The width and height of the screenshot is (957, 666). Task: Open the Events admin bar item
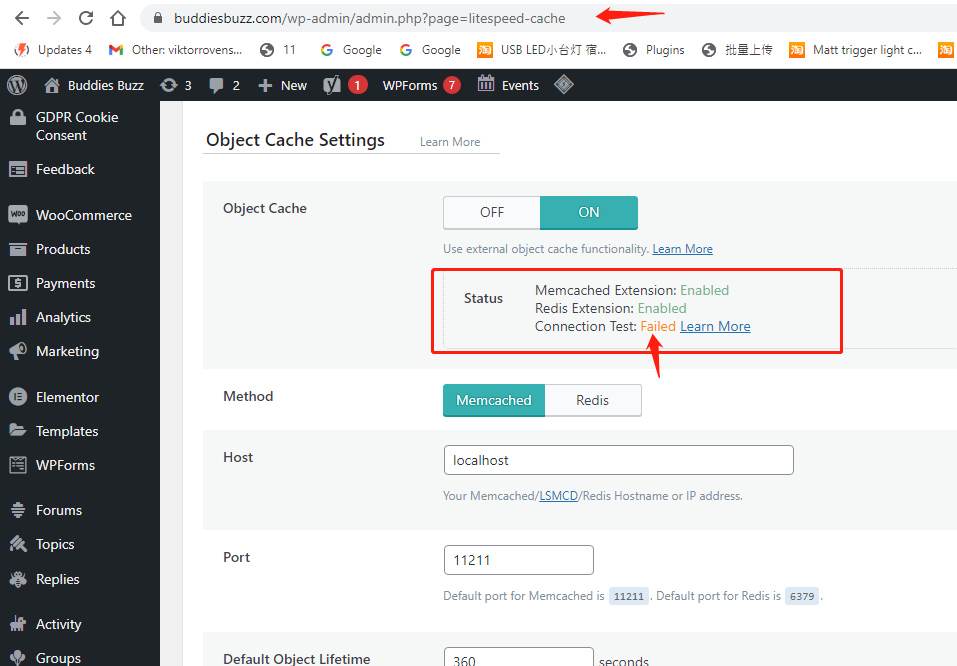tap(509, 85)
